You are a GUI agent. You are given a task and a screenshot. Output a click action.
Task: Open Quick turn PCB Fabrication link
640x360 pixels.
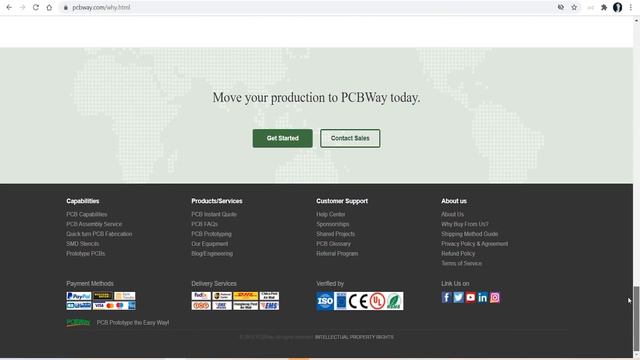coord(99,234)
